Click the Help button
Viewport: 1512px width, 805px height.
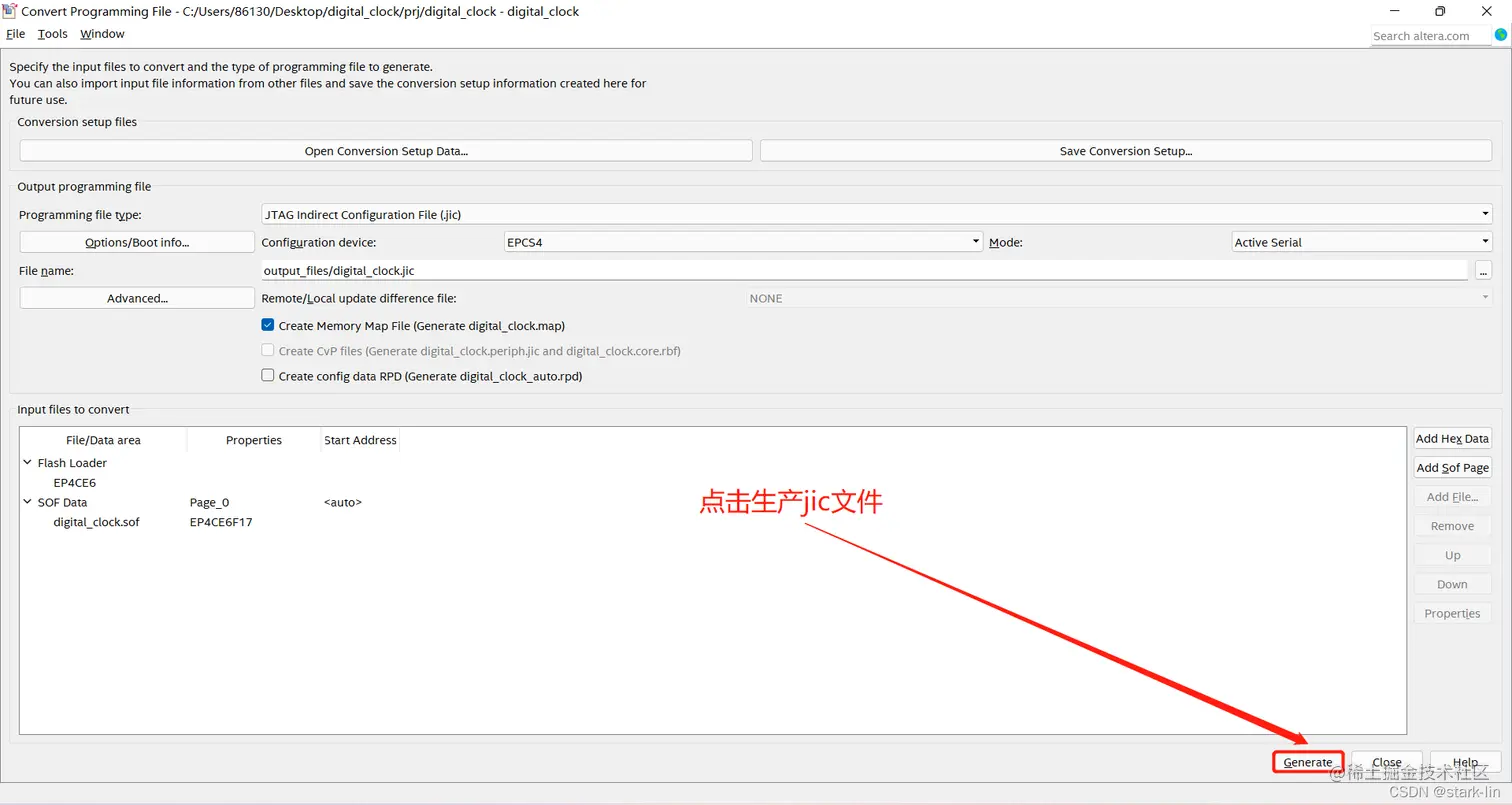[1465, 762]
